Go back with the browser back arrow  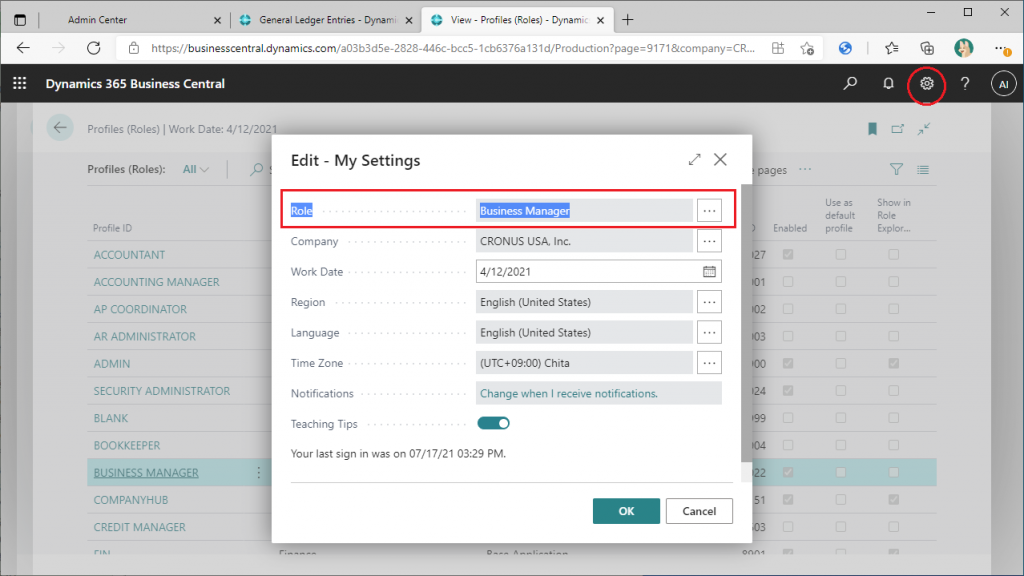(24, 48)
